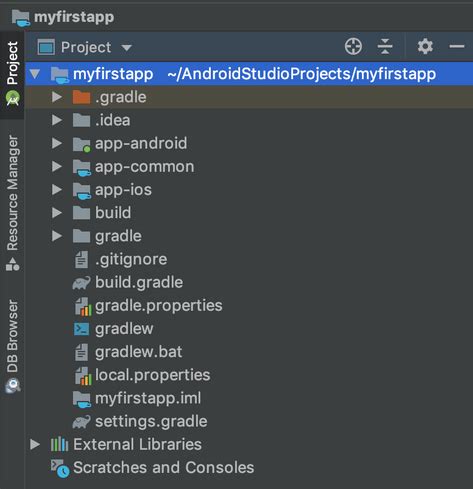Select the gradlew file name
This screenshot has width=473, height=489.
(x=124, y=329)
